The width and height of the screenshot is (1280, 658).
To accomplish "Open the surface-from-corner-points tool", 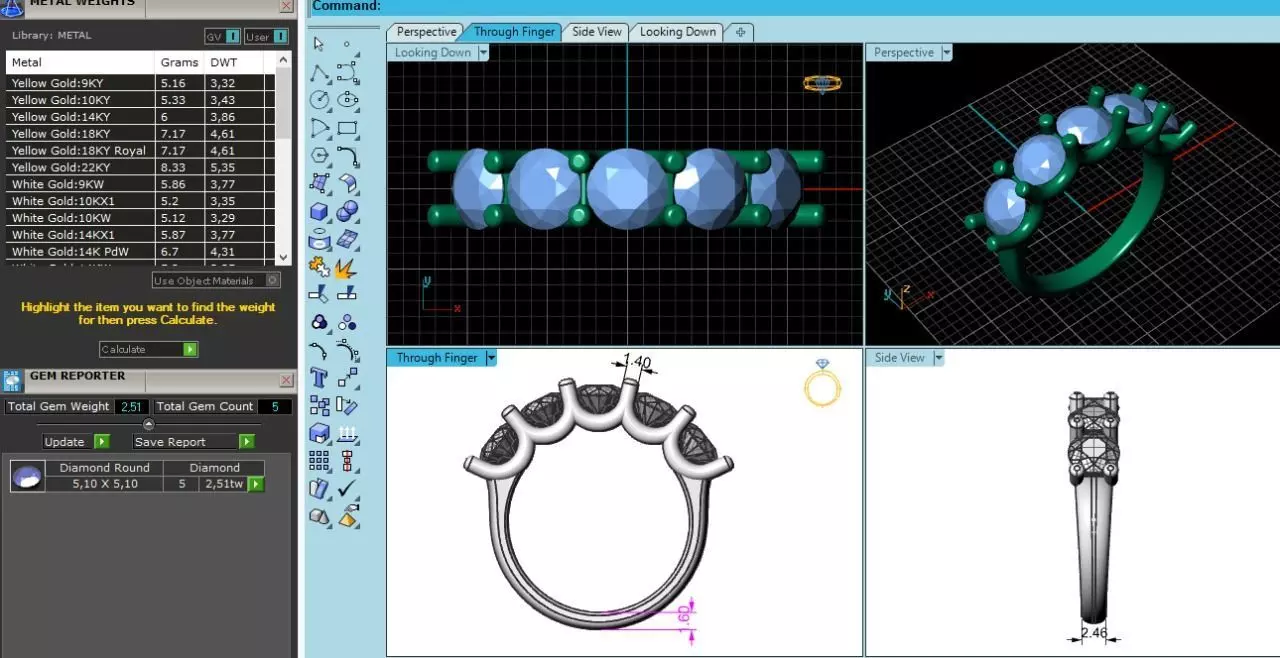I will (319, 183).
